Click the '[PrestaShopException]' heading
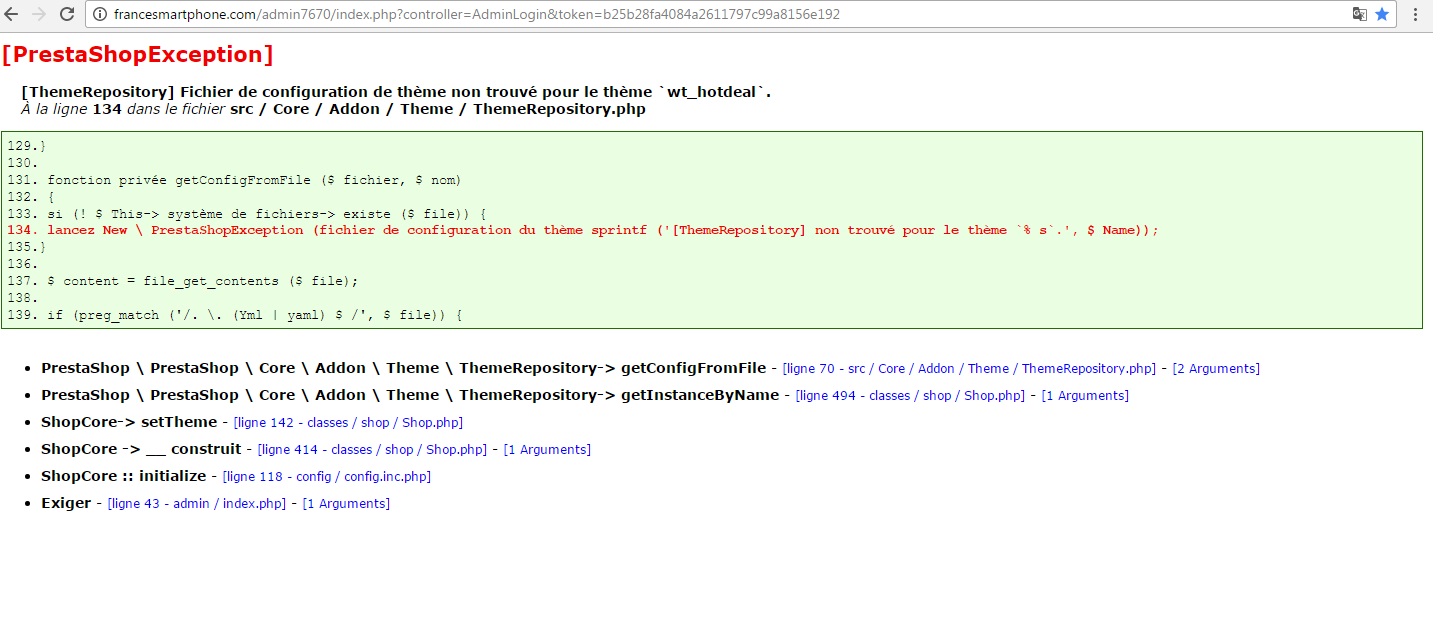 point(137,54)
